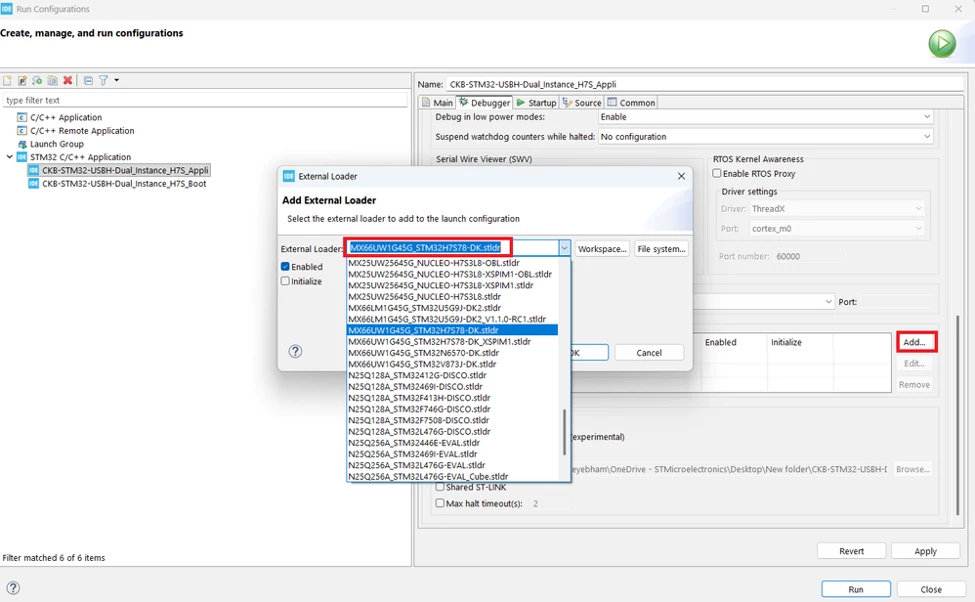Open the filter options dropdown arrow
The height and width of the screenshot is (602, 975).
(116, 80)
